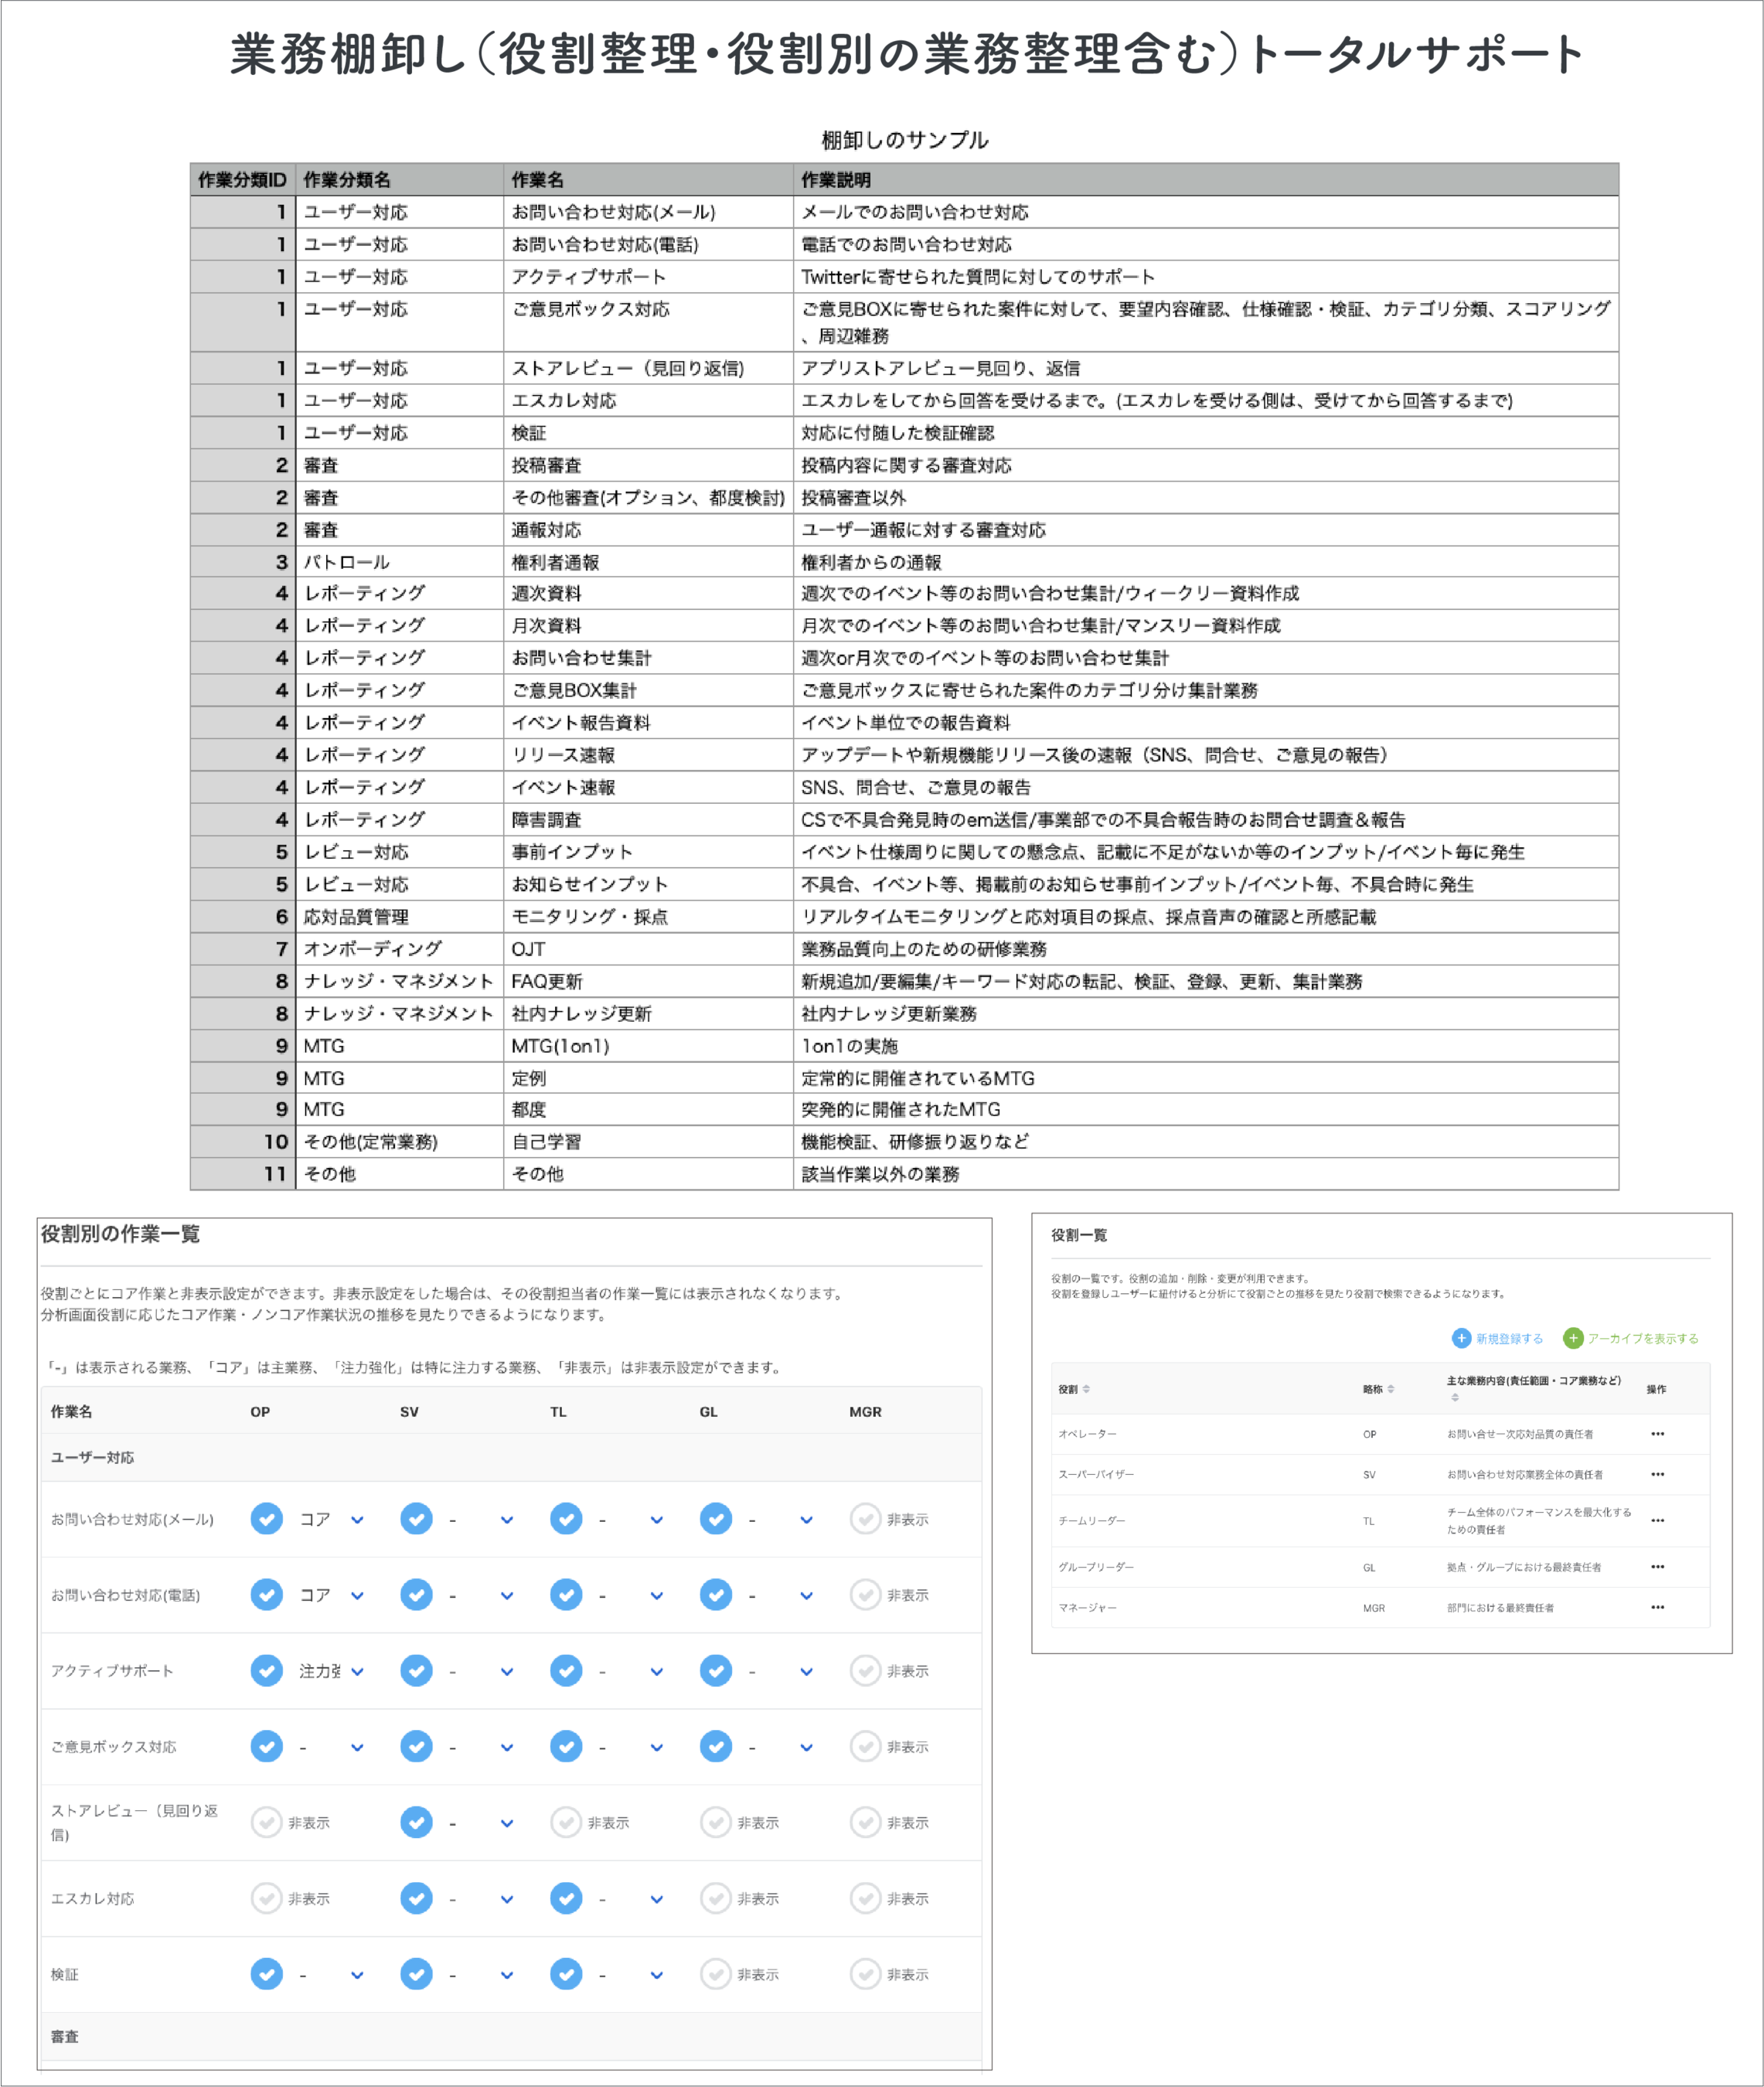Click 作業説明 column header in sample table
This screenshot has height=2087, width=1764.
[835, 180]
